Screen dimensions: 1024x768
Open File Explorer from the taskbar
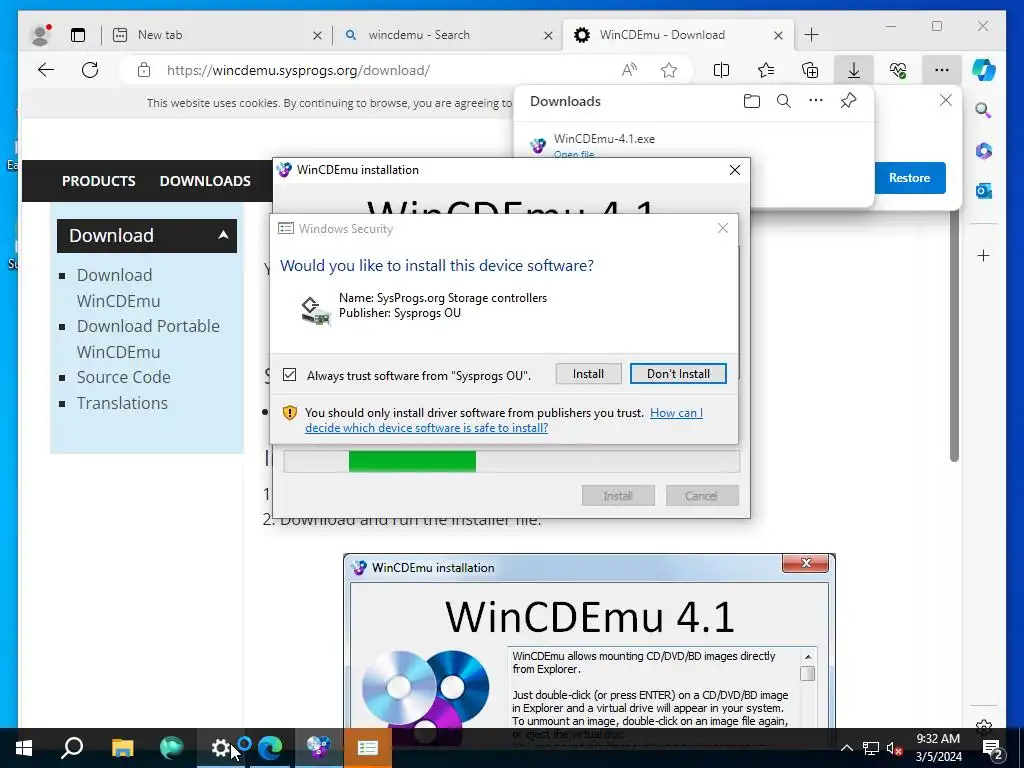(x=122, y=748)
